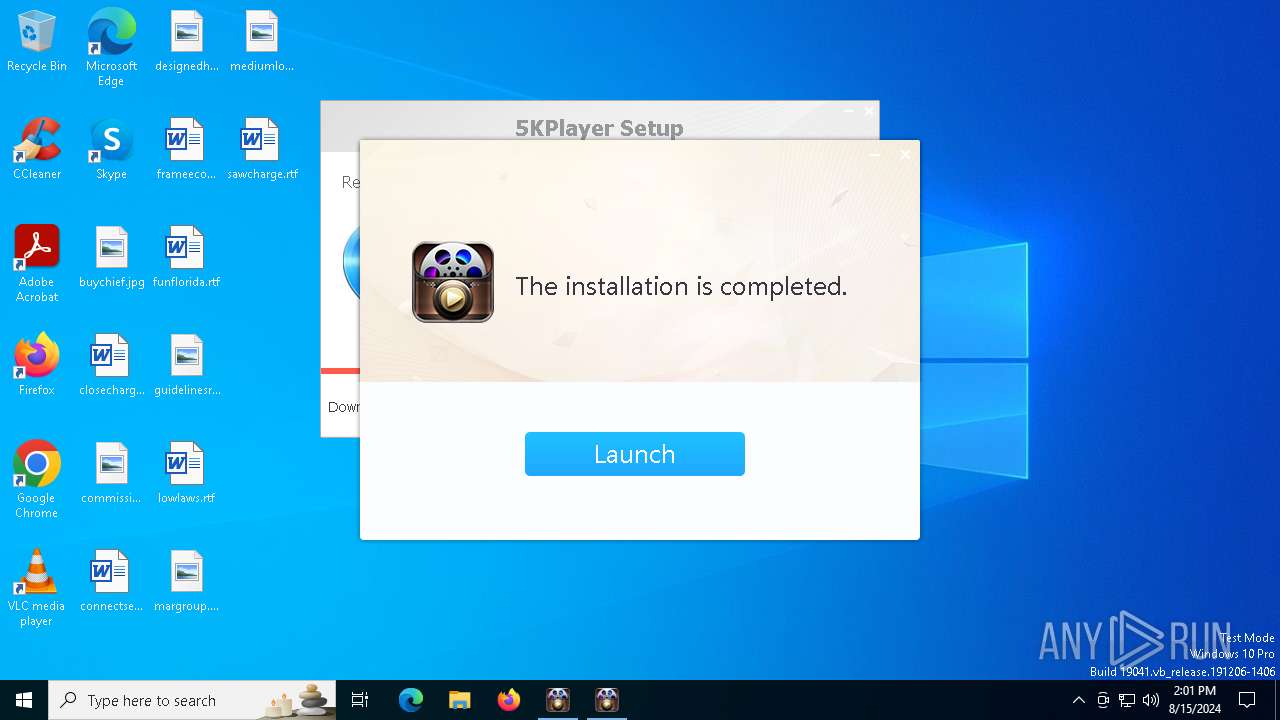Minimize the 5KPlayer Setup background window

pyautogui.click(x=848, y=112)
